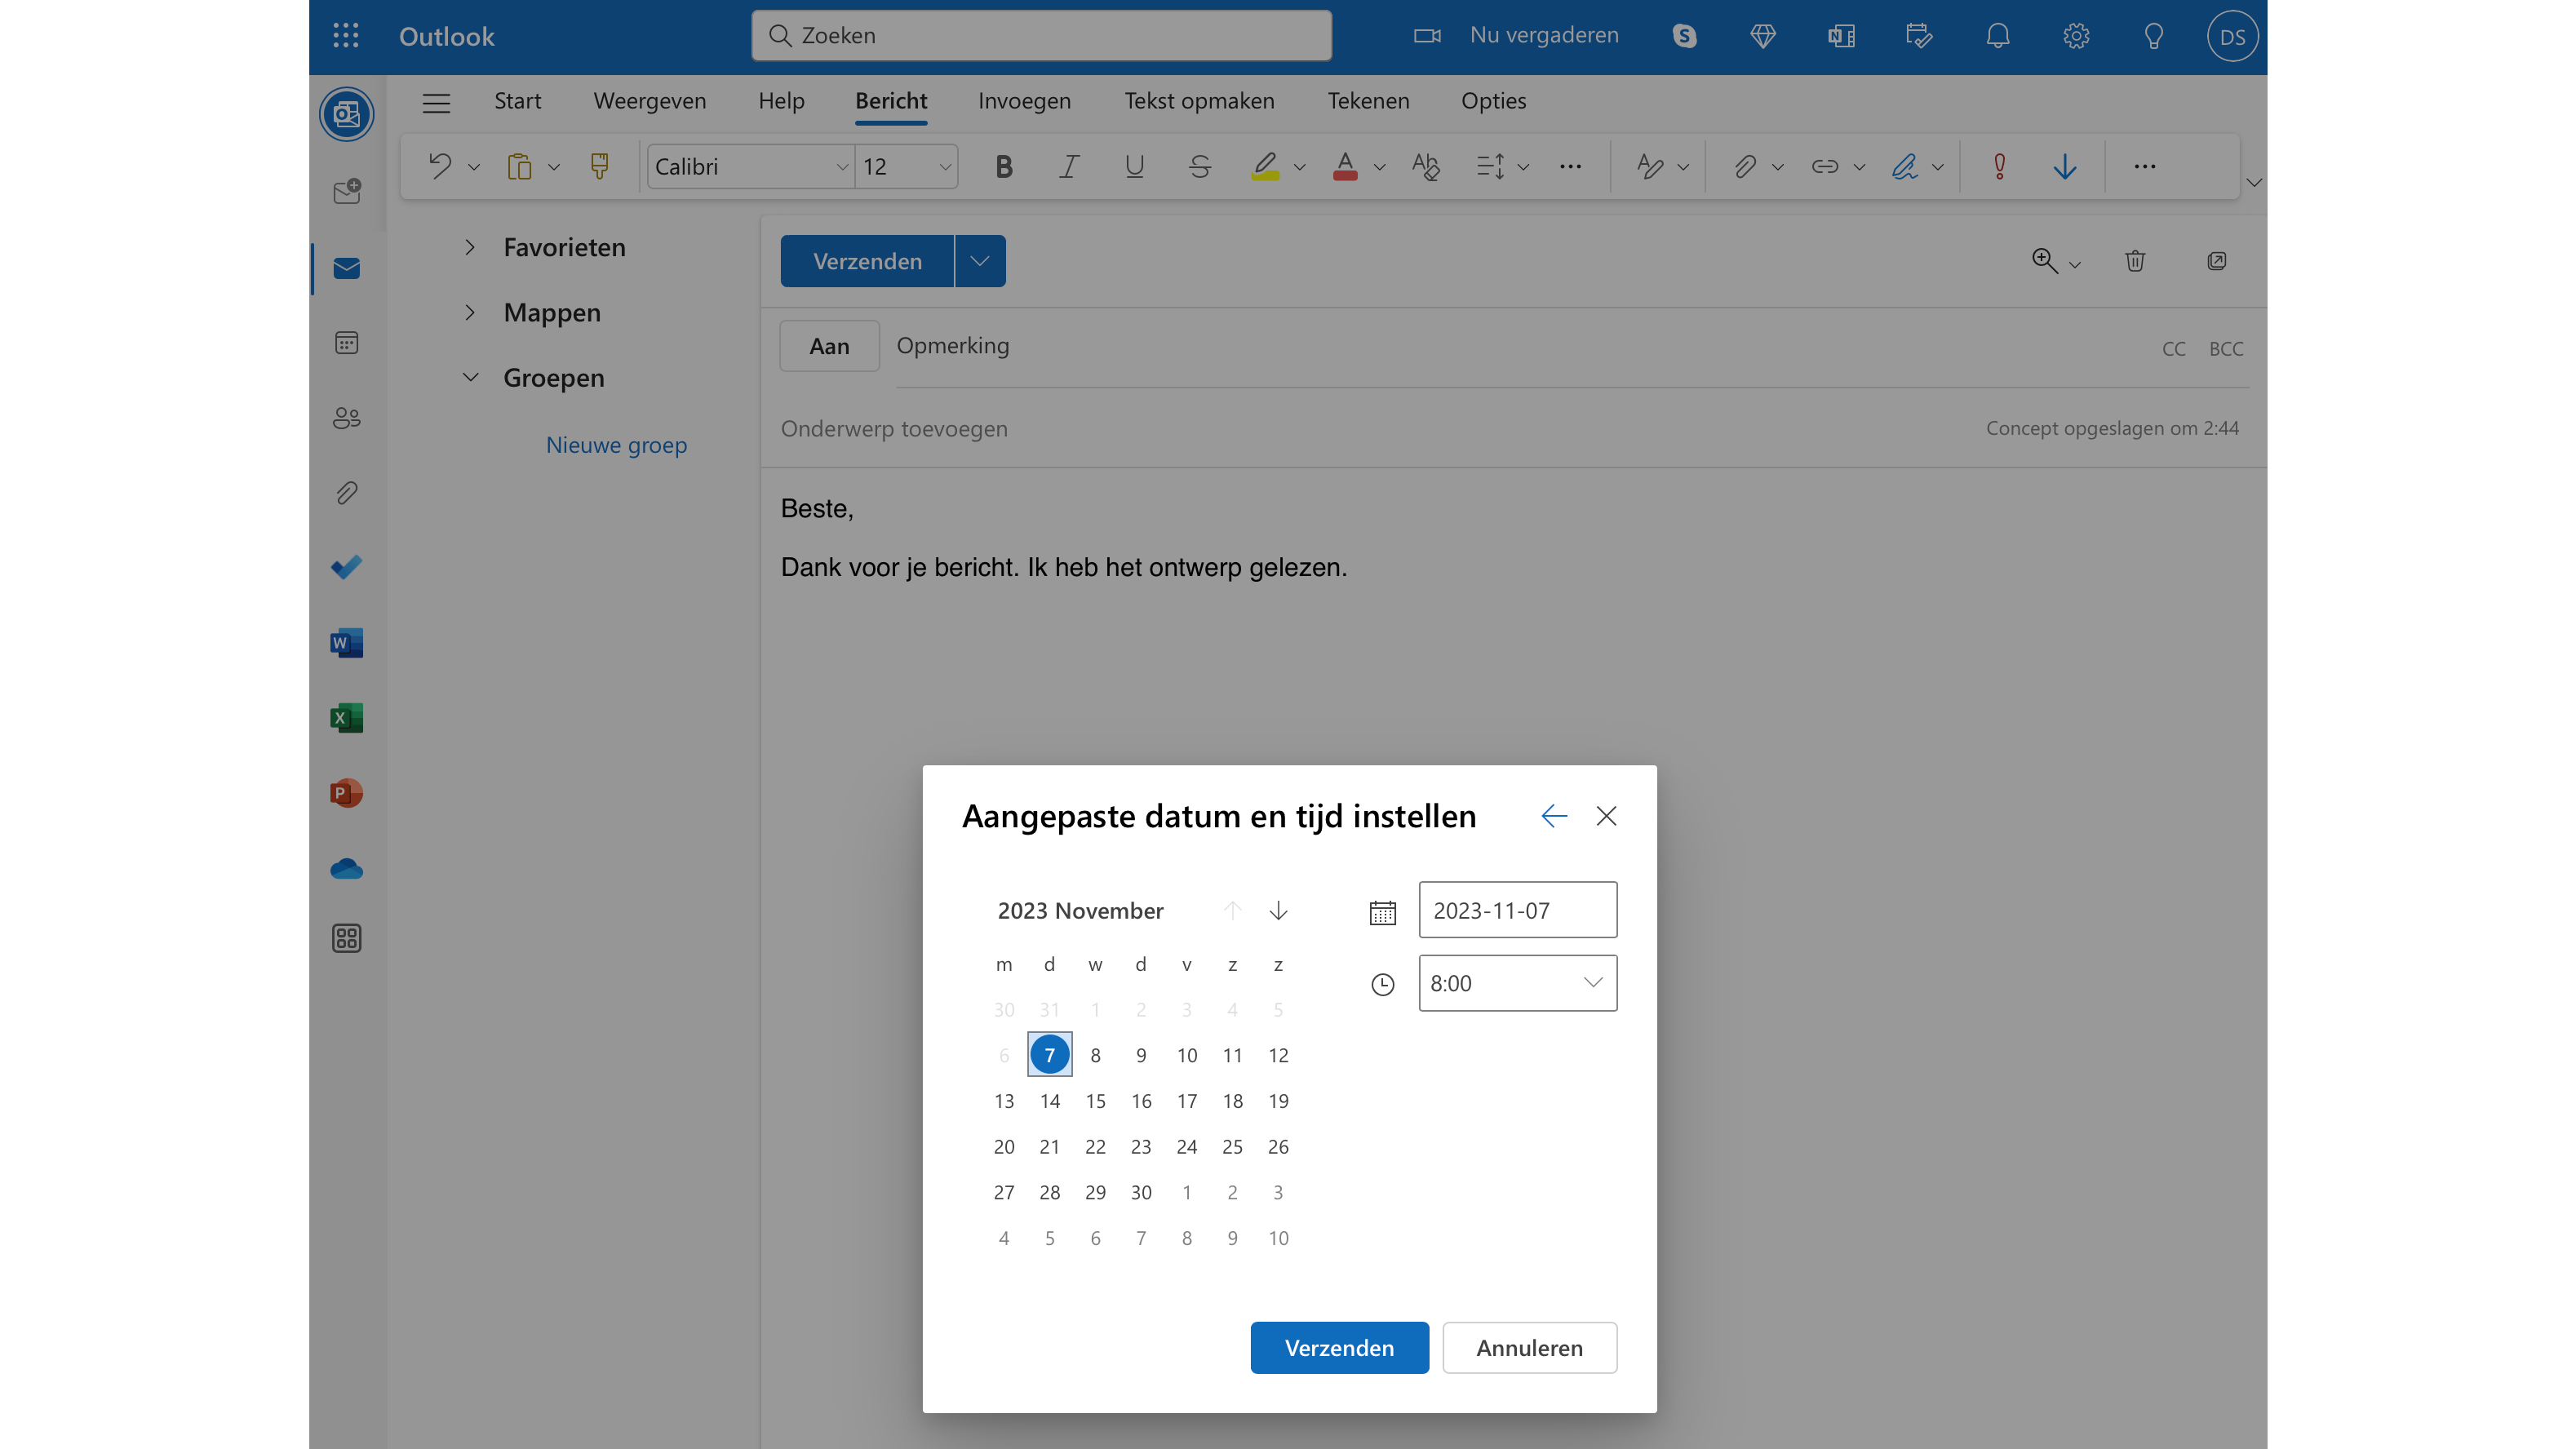Viewport: 2576px width, 1449px height.
Task: Click the Bold formatting icon
Action: pos(1004,167)
